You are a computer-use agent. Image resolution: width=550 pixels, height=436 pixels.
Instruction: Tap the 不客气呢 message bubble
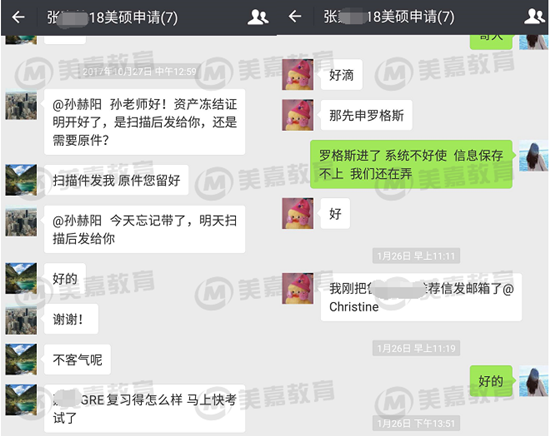click(x=77, y=360)
